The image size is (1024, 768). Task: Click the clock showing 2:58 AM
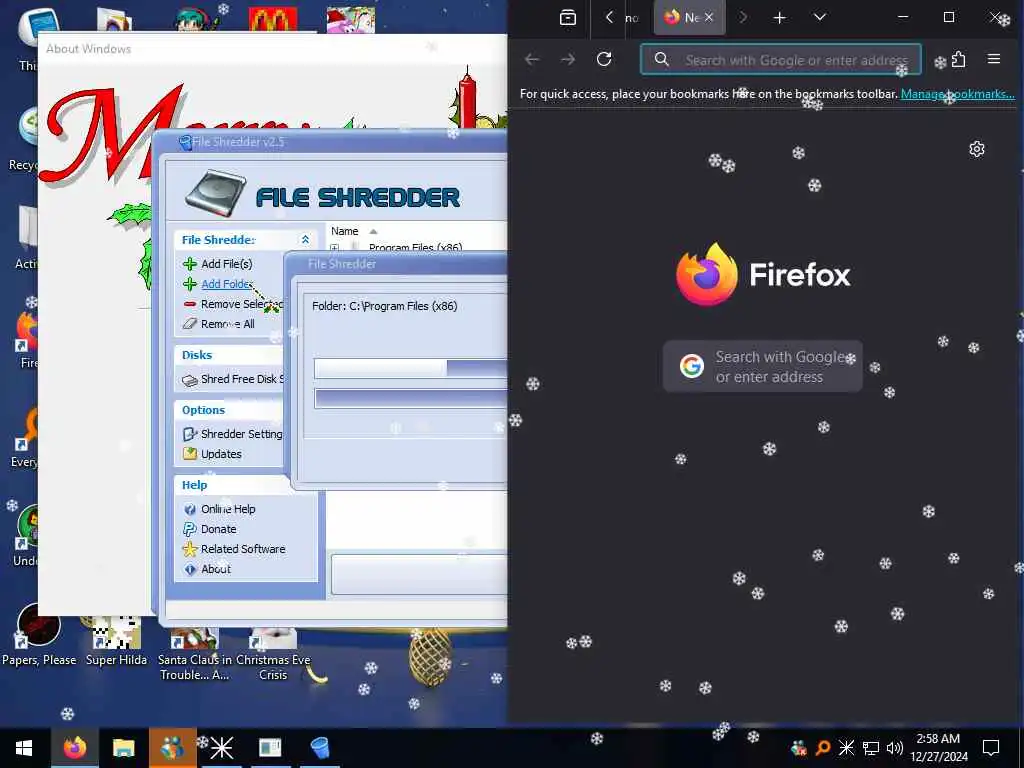pyautogui.click(x=938, y=748)
